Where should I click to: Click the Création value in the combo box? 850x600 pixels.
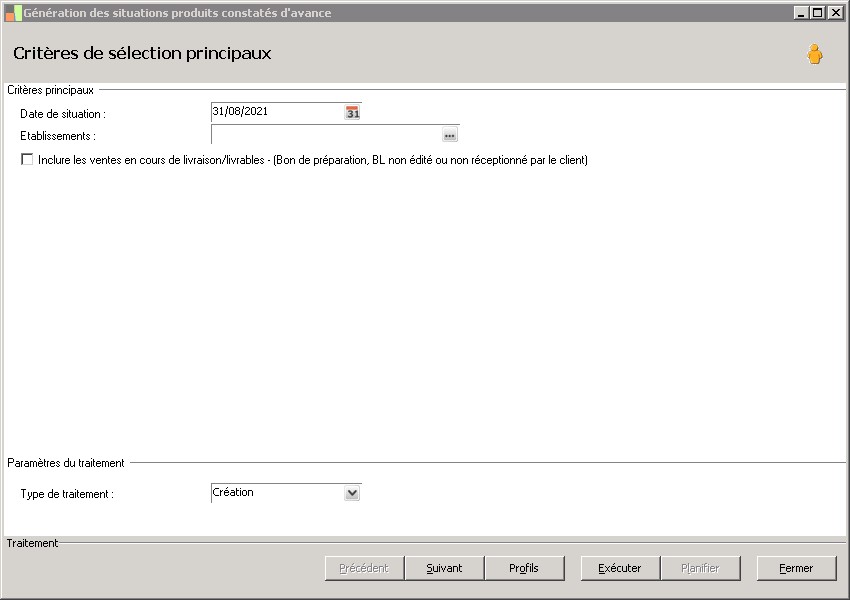(x=233, y=492)
